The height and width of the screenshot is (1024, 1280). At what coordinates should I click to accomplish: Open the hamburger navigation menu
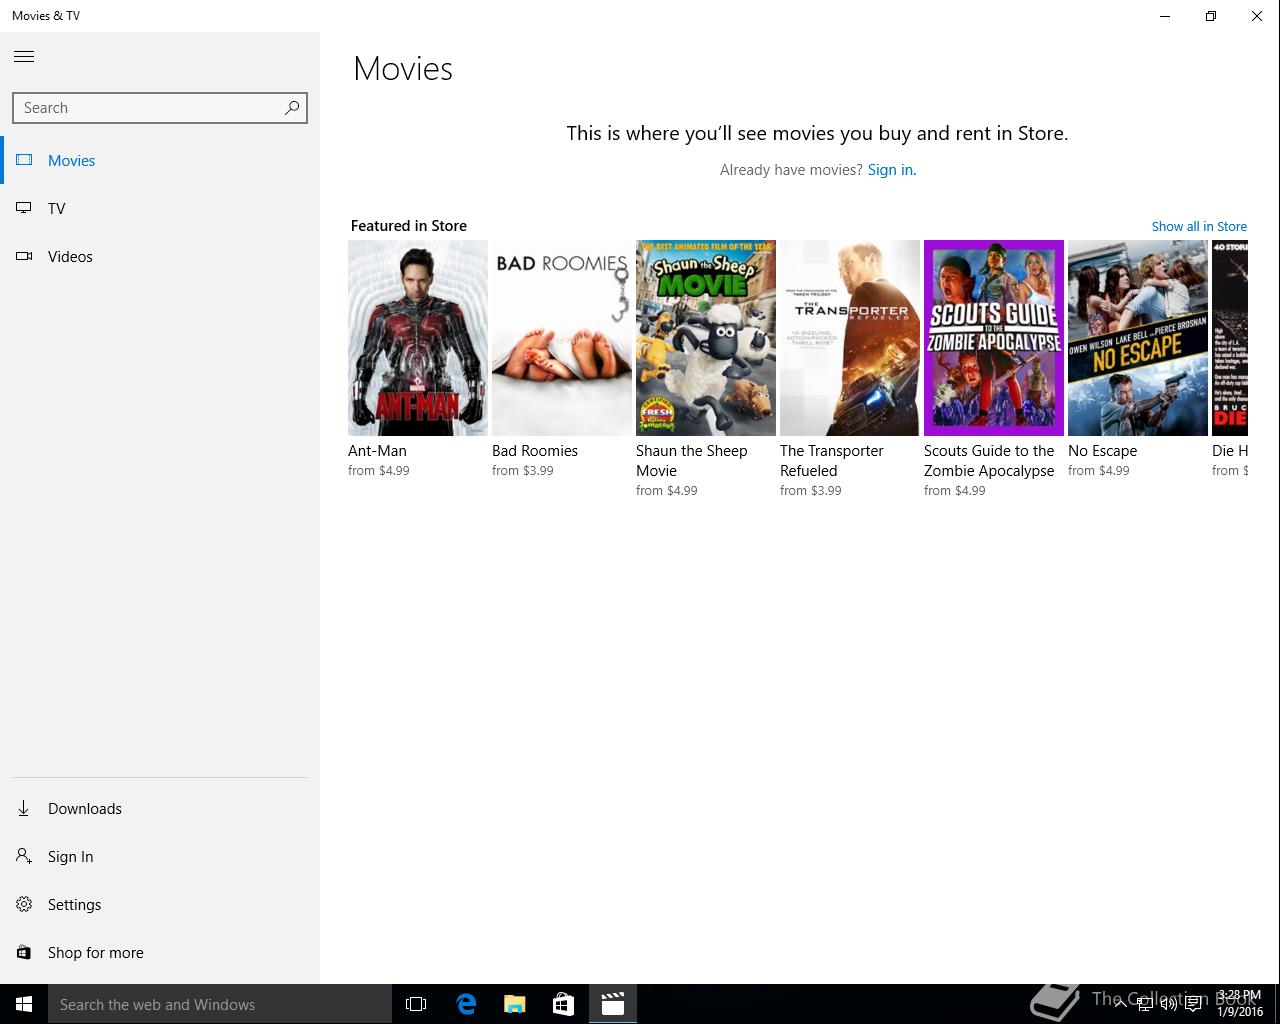coord(24,57)
